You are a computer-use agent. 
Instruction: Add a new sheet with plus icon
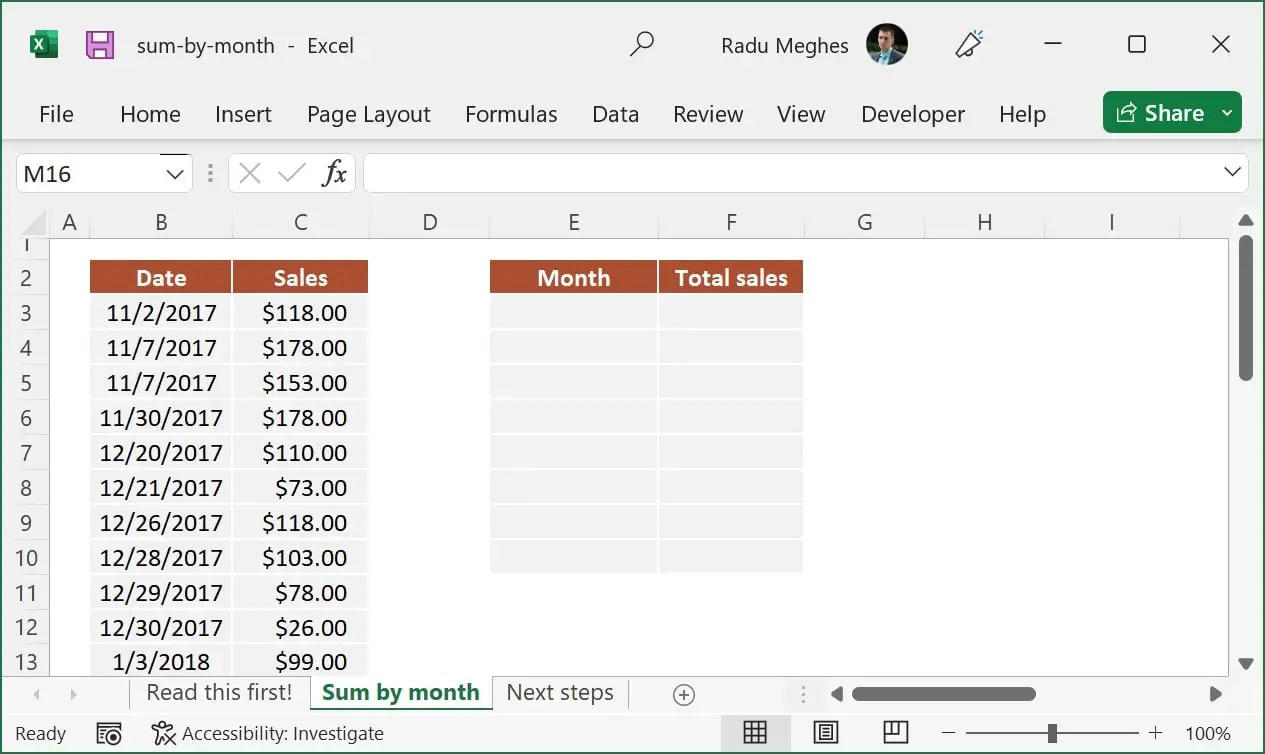(x=684, y=694)
